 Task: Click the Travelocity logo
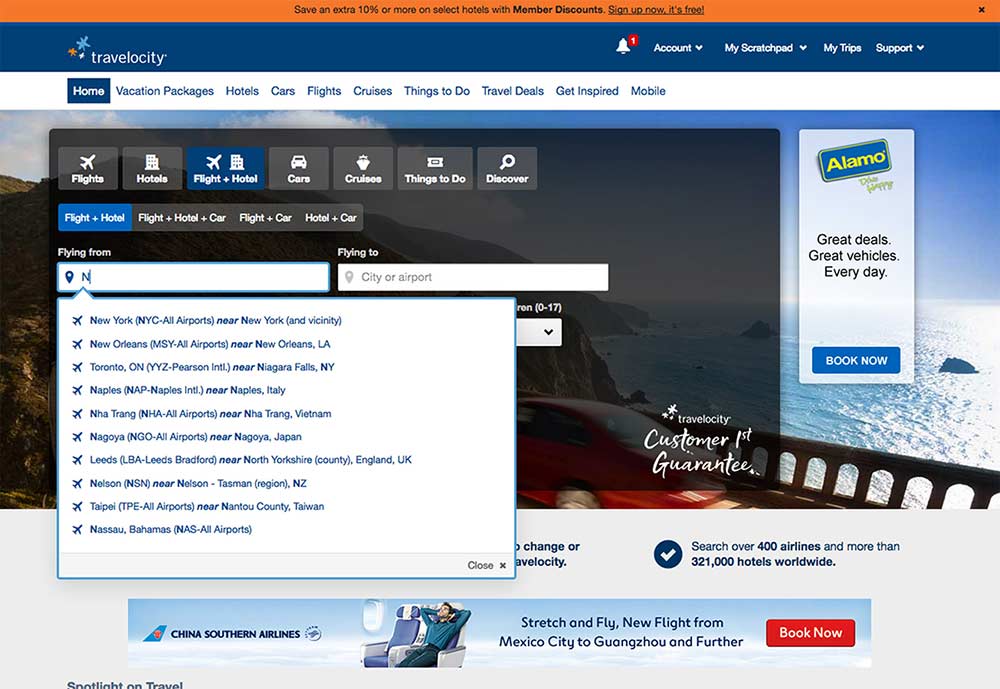click(x=117, y=51)
